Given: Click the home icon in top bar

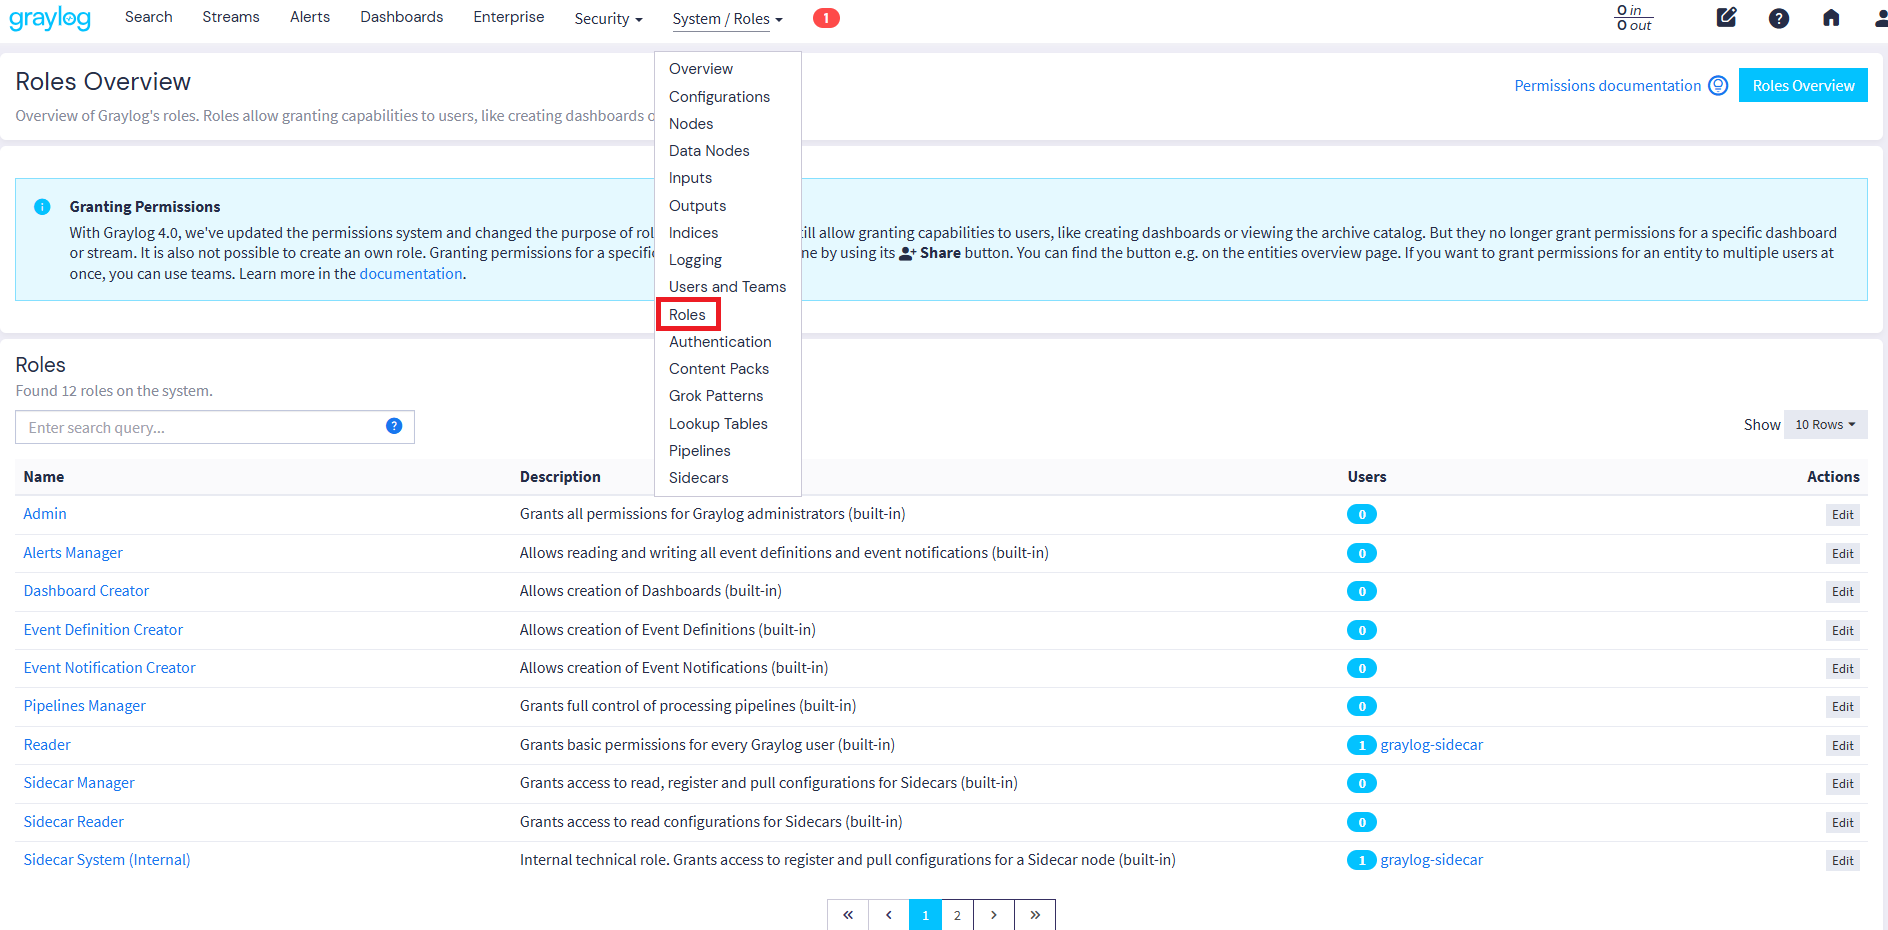Looking at the screenshot, I should (1831, 18).
